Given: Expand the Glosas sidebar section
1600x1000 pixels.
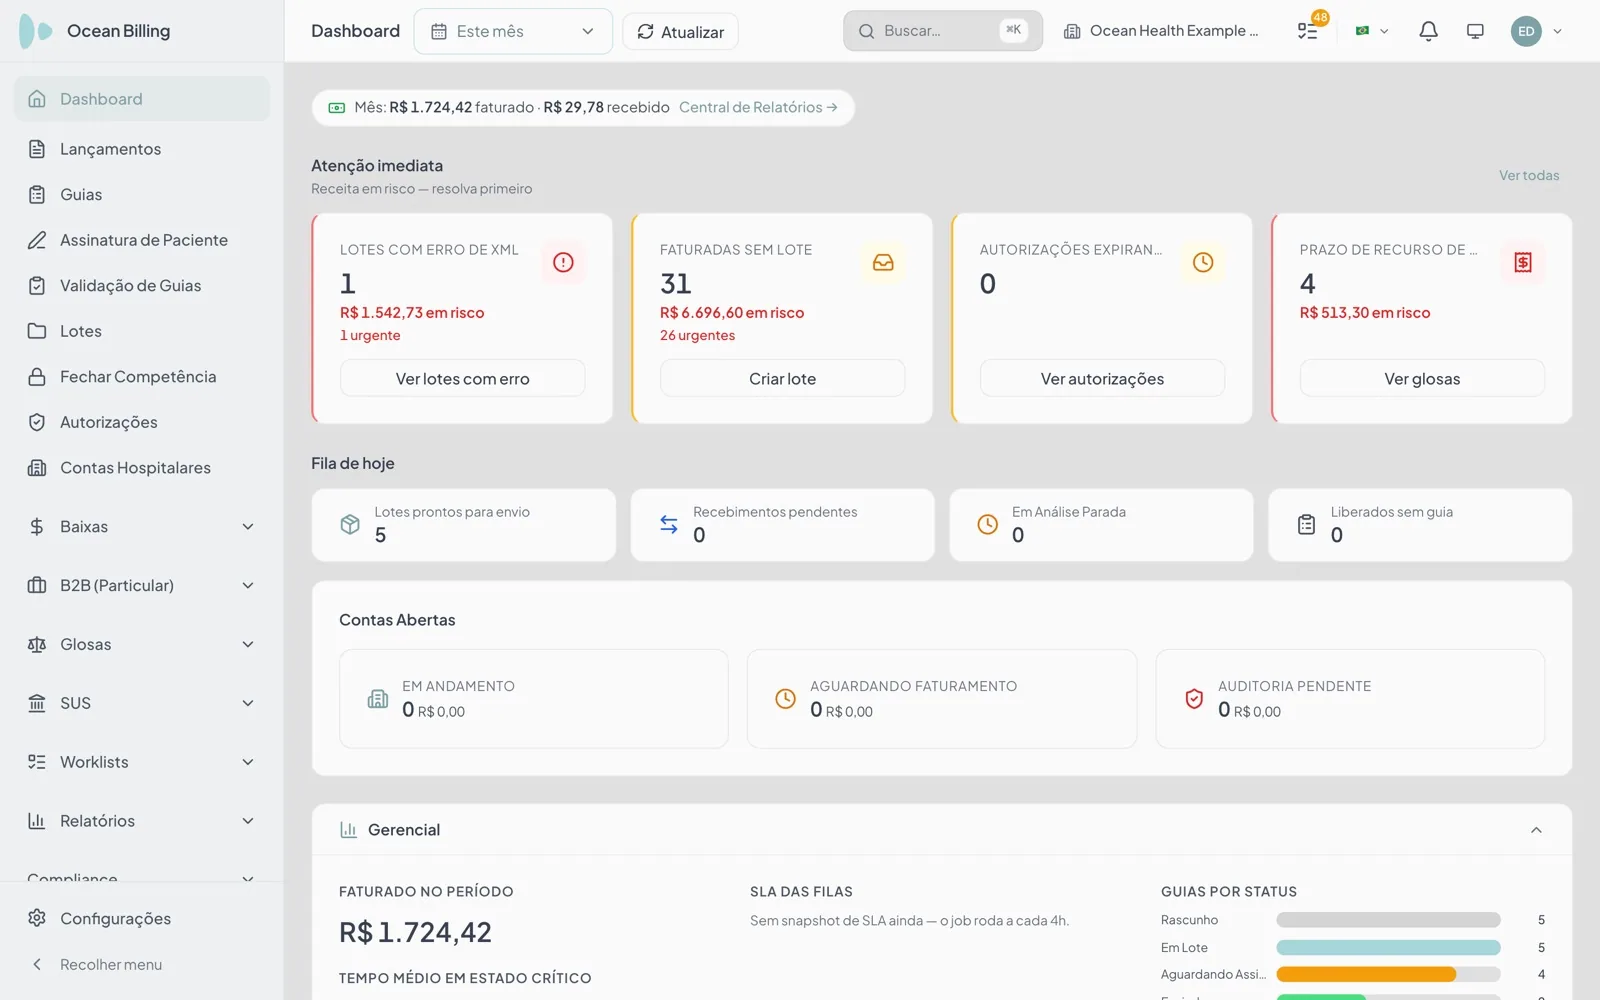Looking at the screenshot, I should click(141, 644).
